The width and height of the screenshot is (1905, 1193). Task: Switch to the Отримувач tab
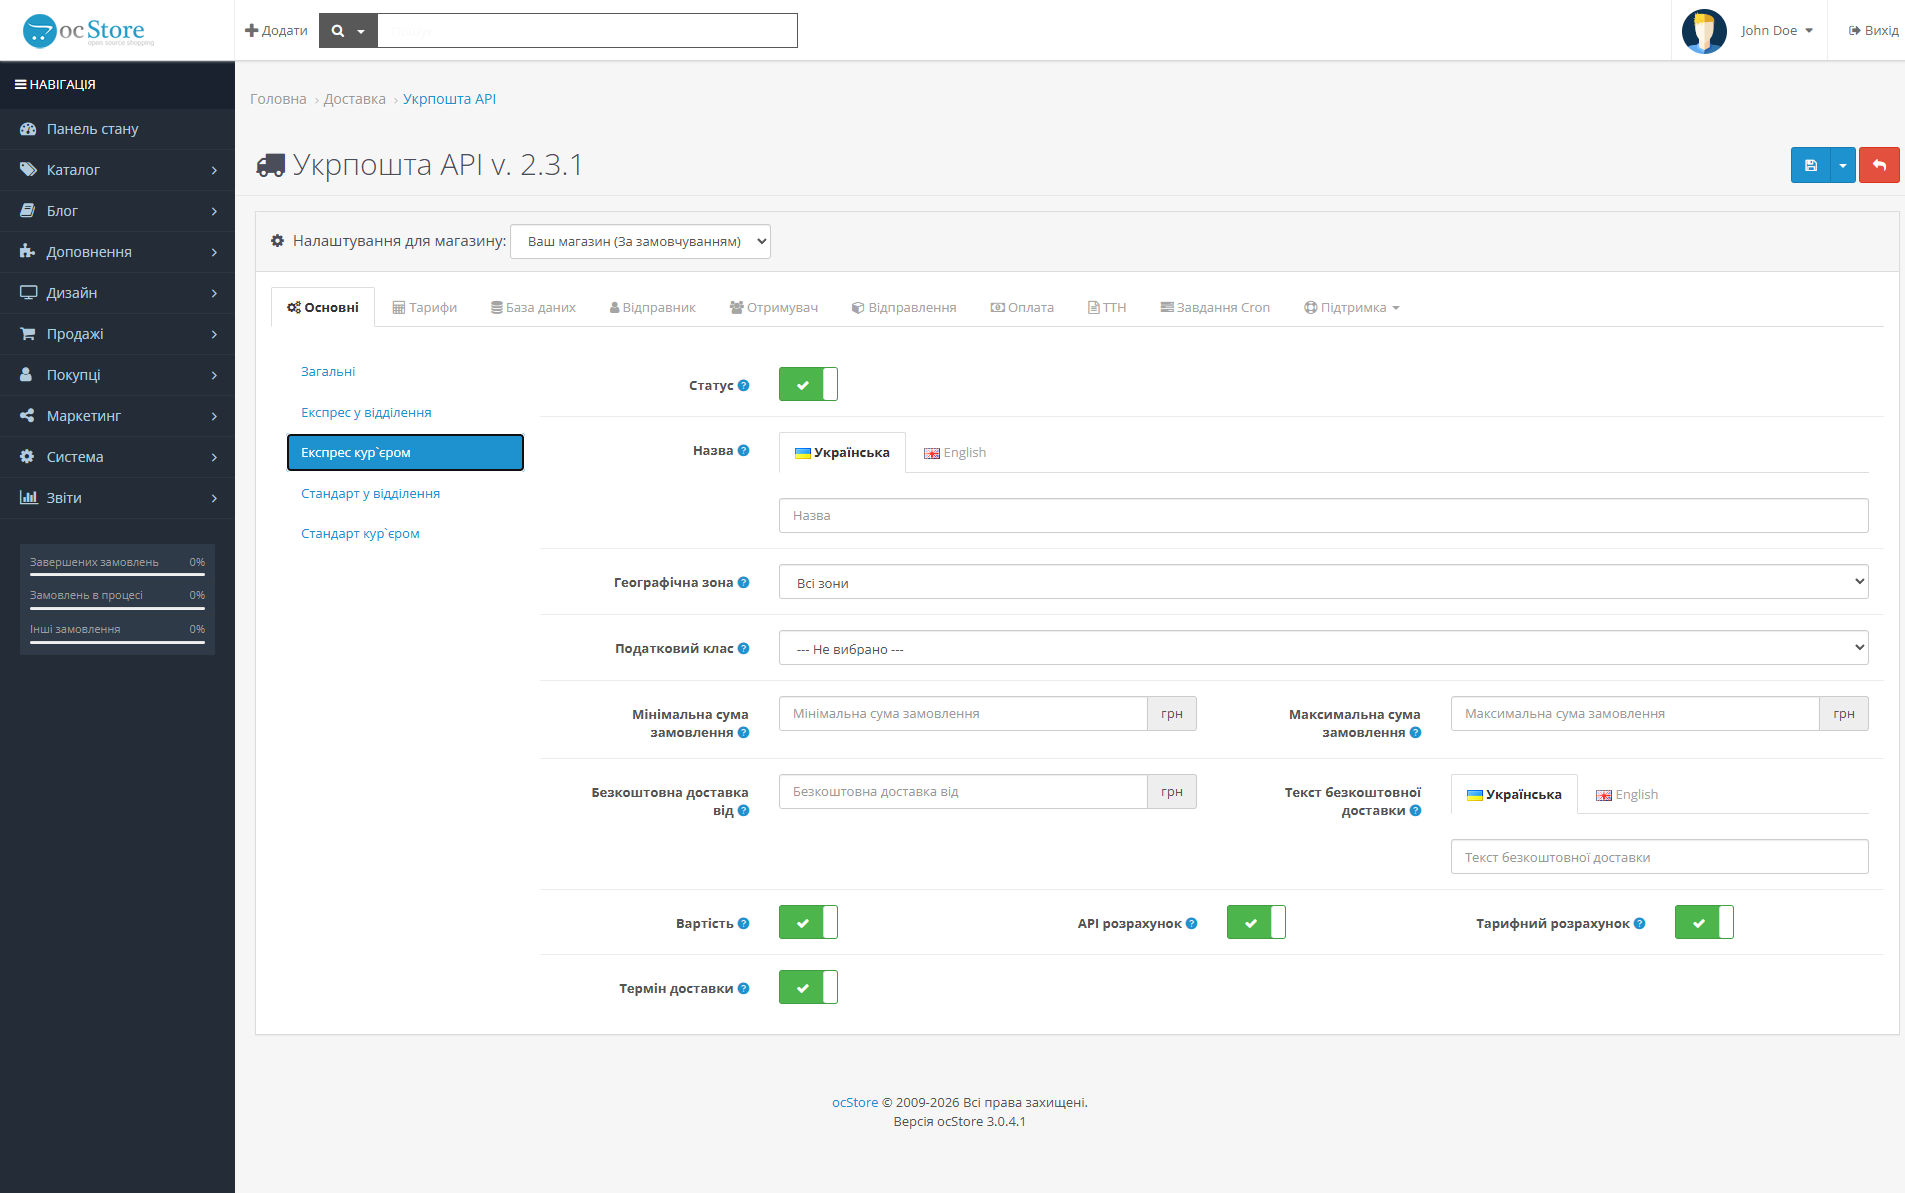(774, 308)
